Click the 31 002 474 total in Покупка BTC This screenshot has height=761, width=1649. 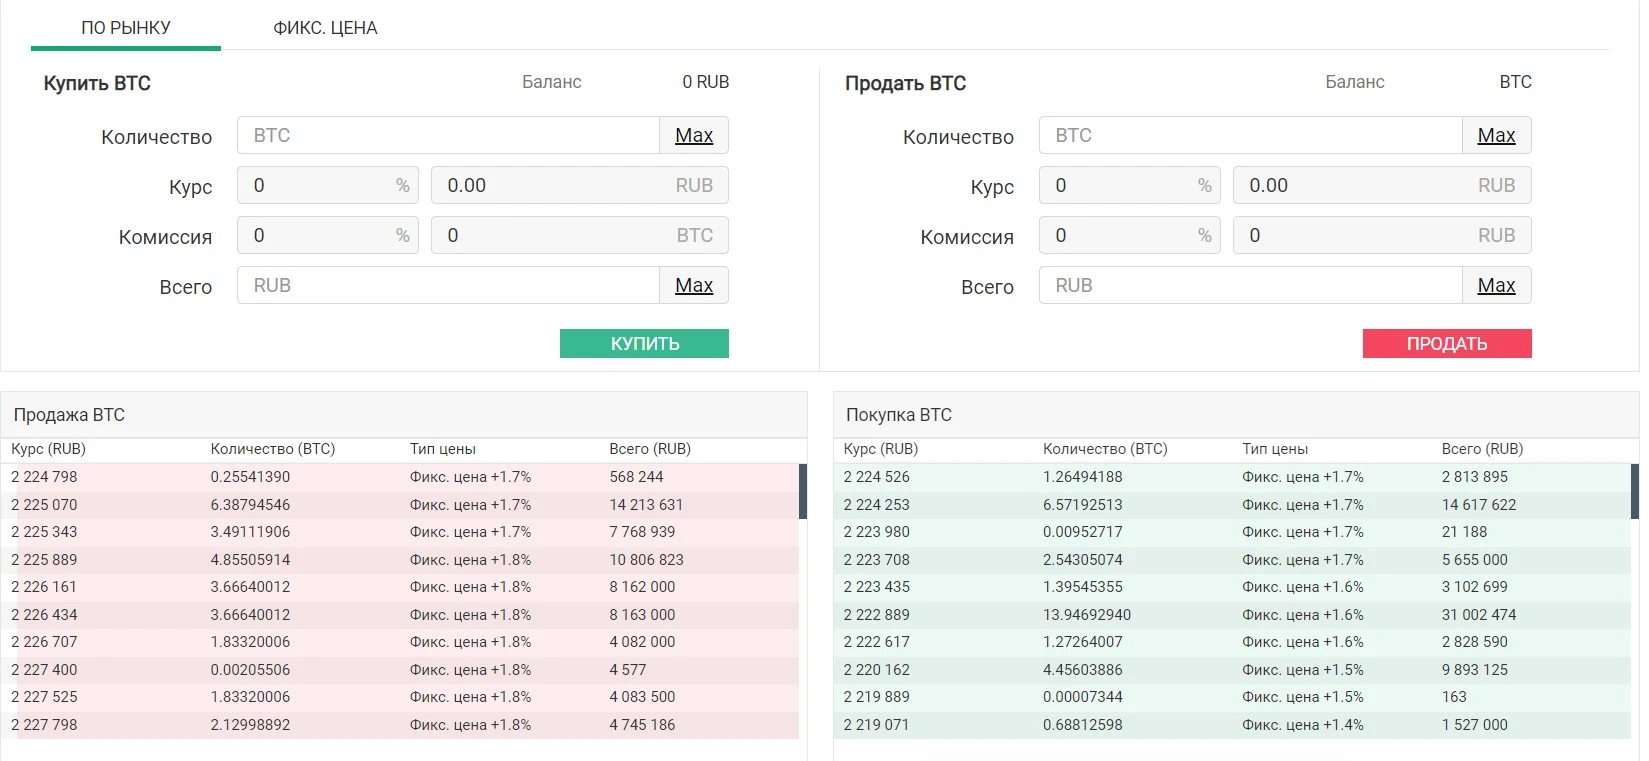tap(1479, 615)
